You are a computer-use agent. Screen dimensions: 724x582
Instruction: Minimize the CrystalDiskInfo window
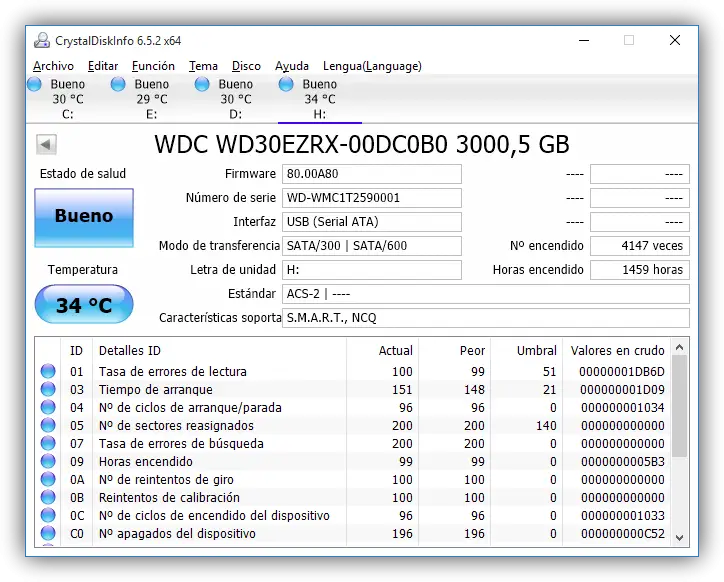point(584,40)
